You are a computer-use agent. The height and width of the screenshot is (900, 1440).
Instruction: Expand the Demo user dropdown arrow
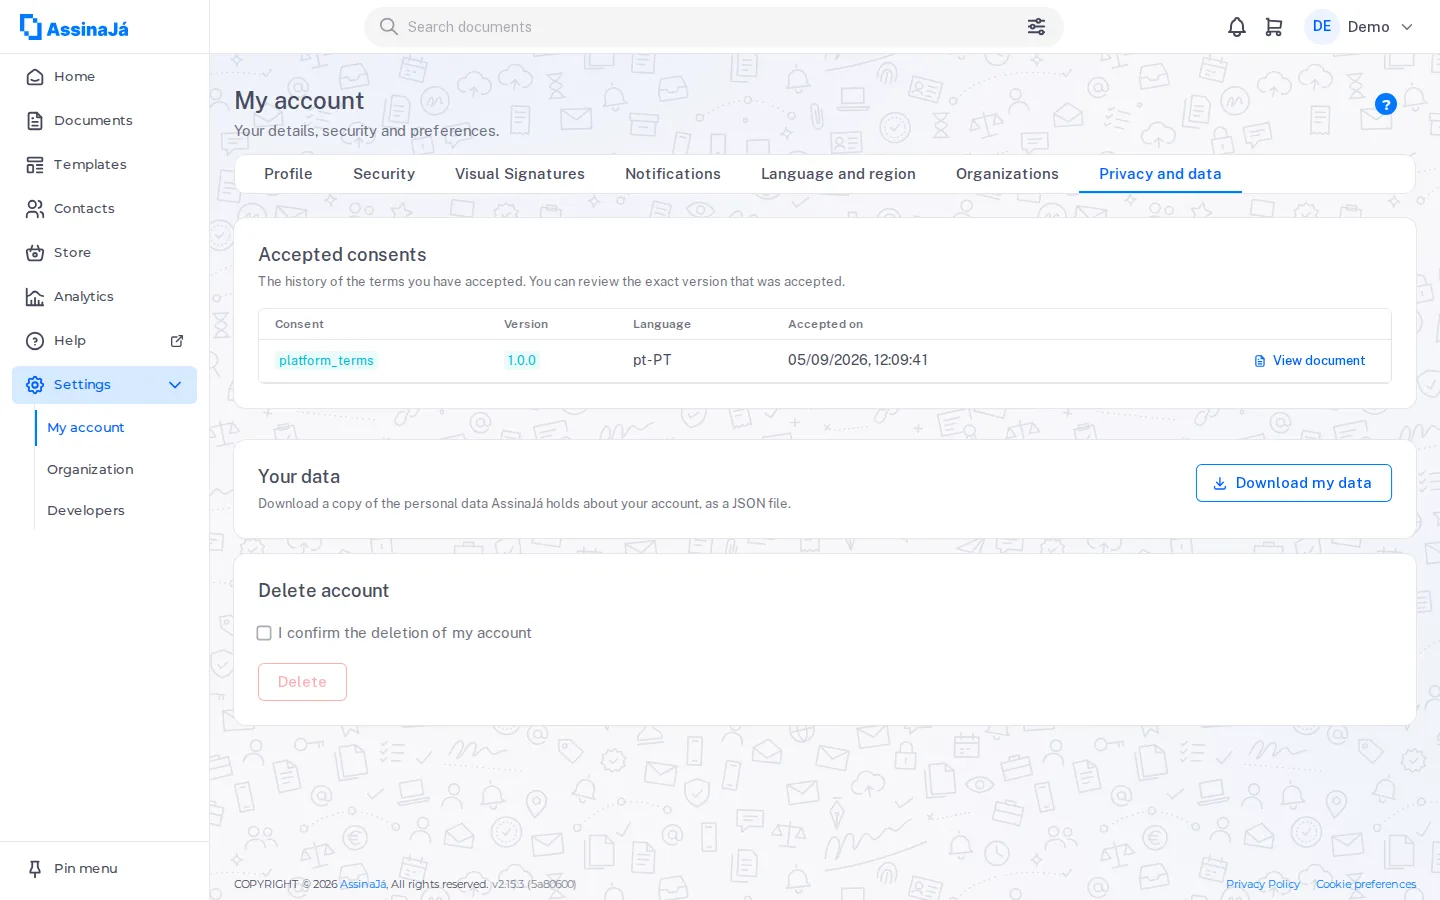[1407, 27]
